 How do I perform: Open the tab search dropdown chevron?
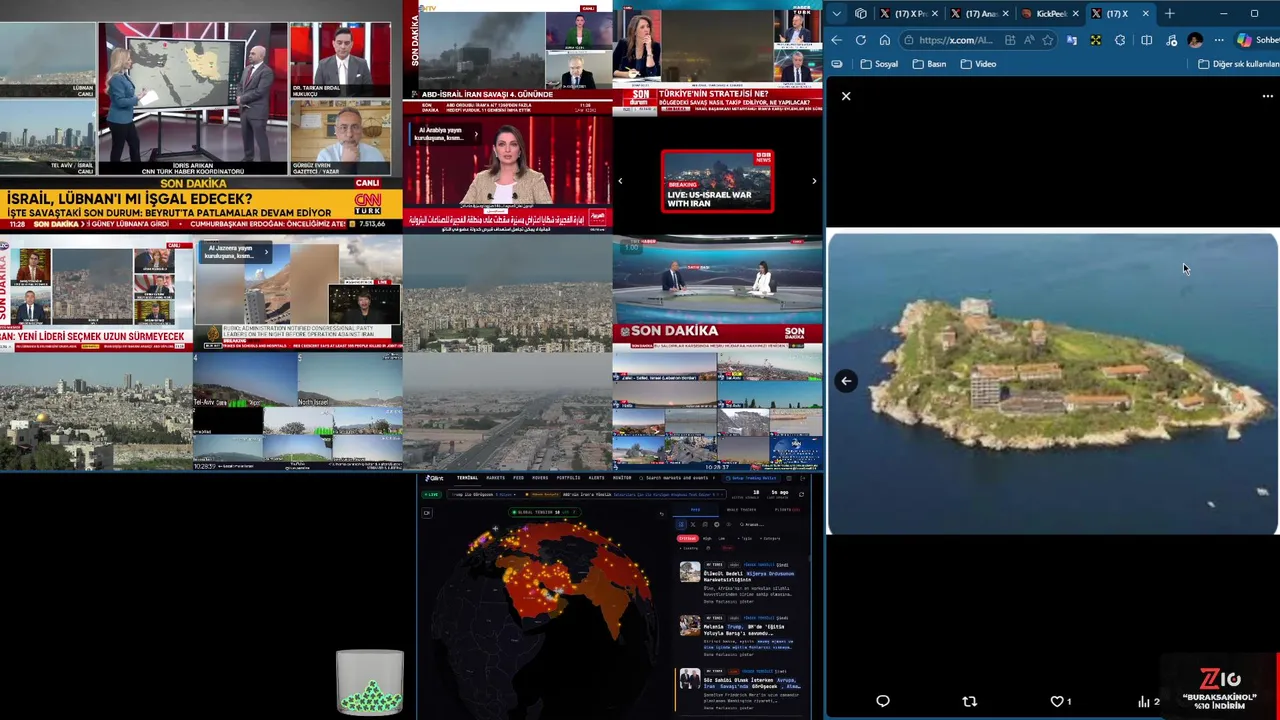point(837,13)
